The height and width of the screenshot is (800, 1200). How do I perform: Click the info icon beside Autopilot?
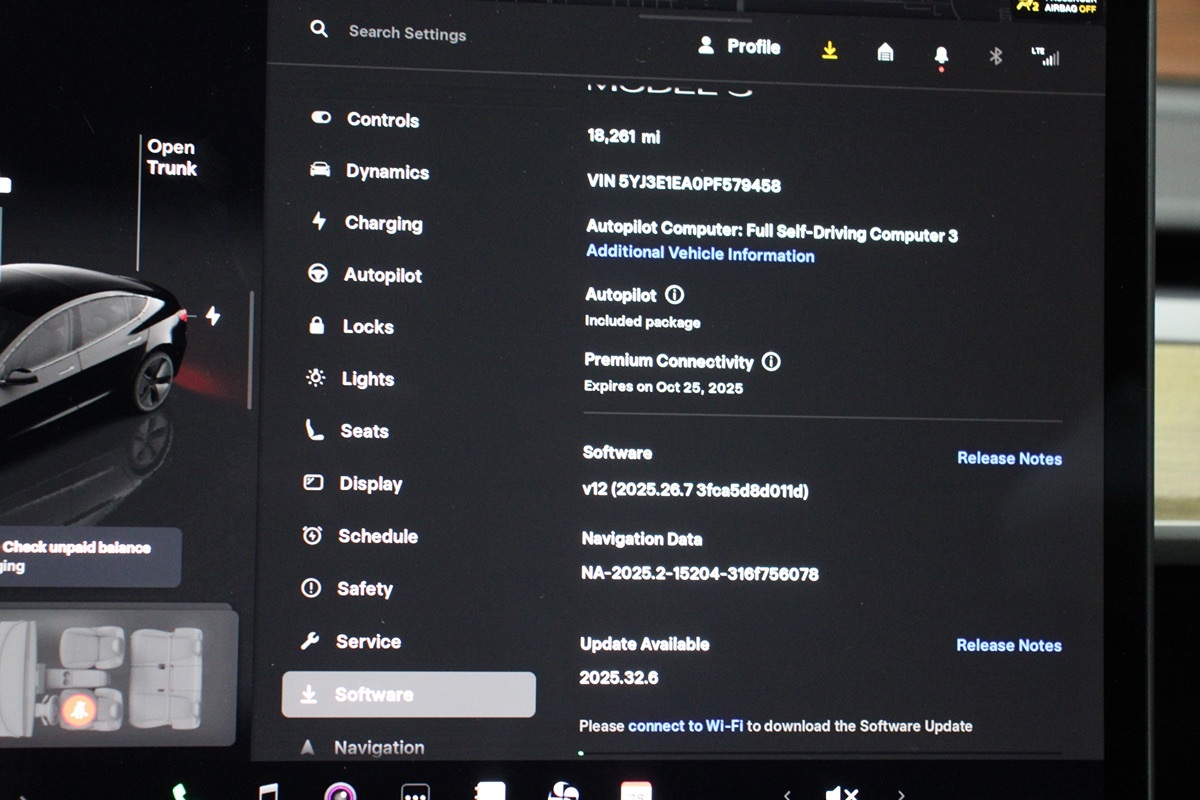pyautogui.click(x=675, y=295)
